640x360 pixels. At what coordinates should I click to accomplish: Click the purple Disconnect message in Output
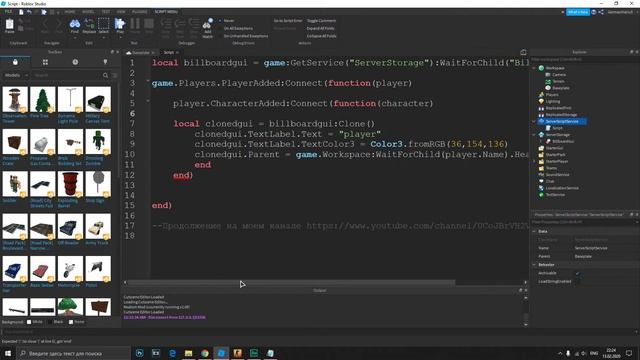[x=164, y=317]
